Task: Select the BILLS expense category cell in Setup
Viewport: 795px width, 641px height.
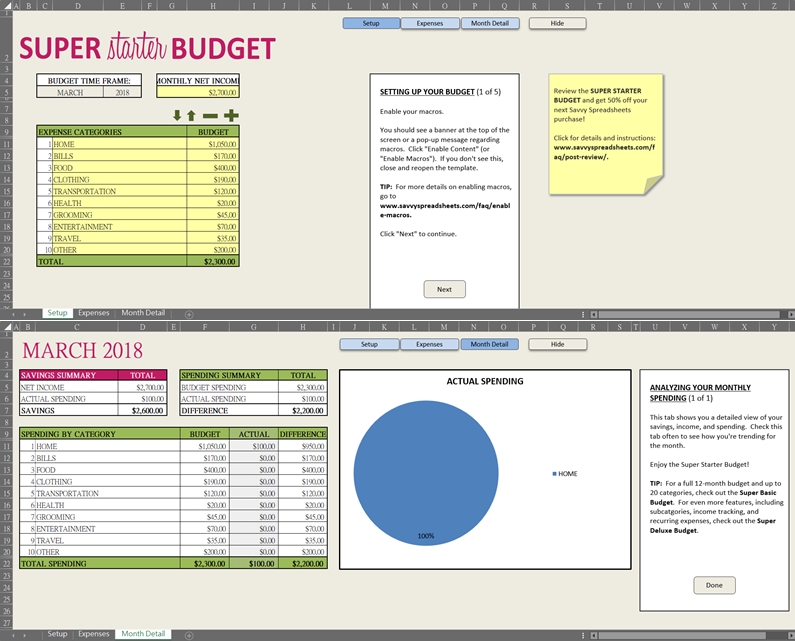Action: tap(119, 156)
